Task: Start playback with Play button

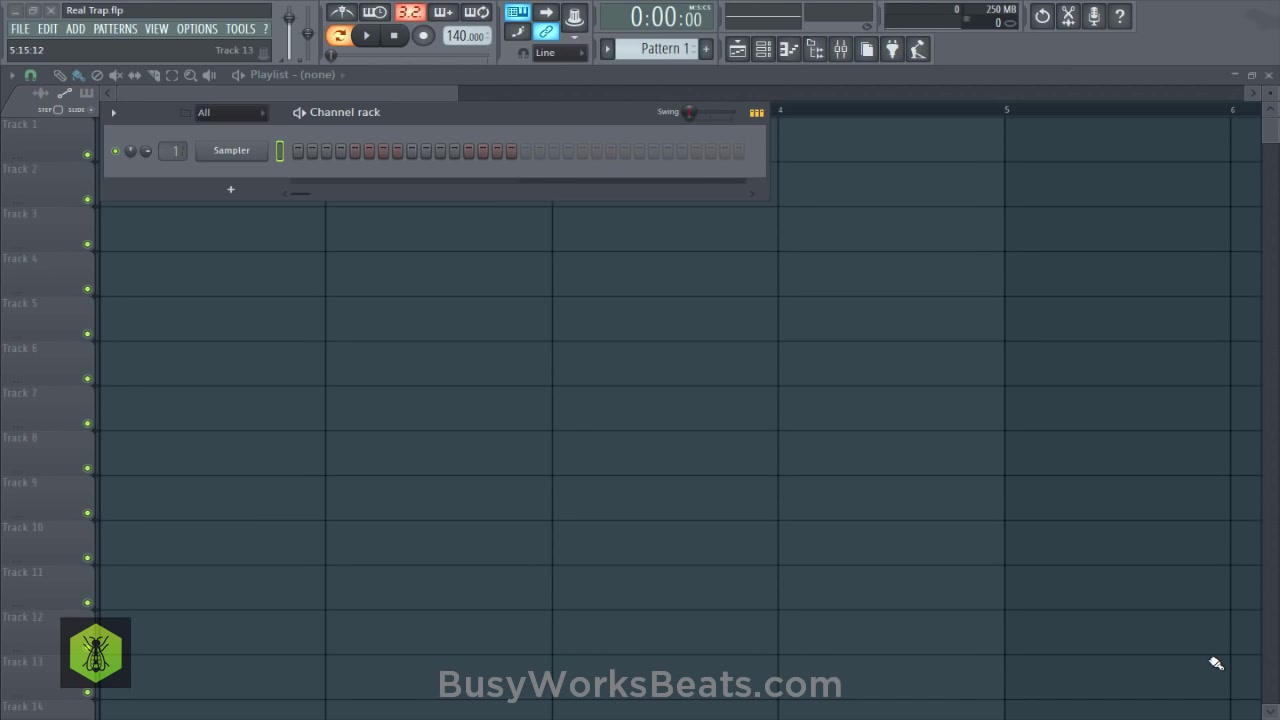Action: pyautogui.click(x=367, y=36)
